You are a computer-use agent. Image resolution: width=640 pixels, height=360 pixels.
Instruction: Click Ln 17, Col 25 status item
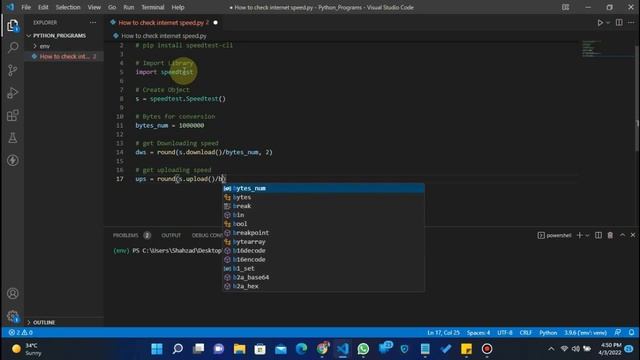(x=443, y=333)
